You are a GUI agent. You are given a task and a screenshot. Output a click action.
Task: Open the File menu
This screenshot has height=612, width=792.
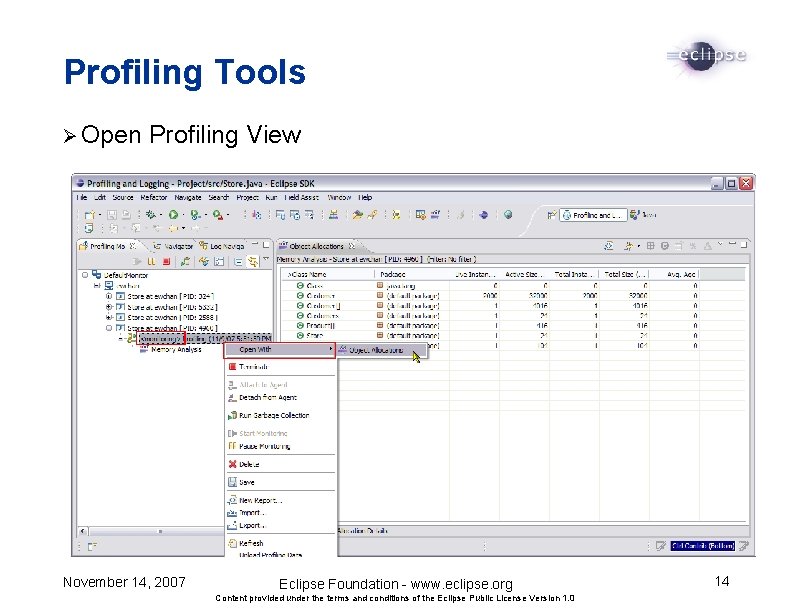pyautogui.click(x=82, y=197)
